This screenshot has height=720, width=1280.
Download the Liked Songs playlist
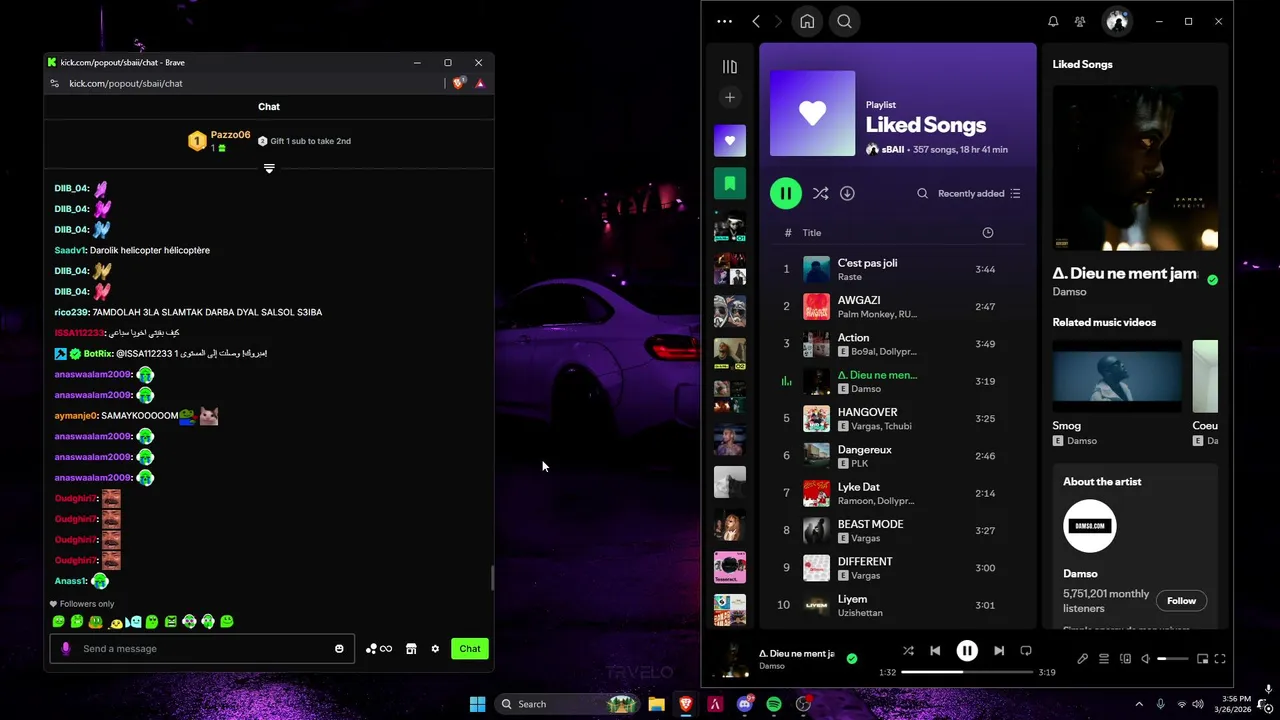click(847, 193)
